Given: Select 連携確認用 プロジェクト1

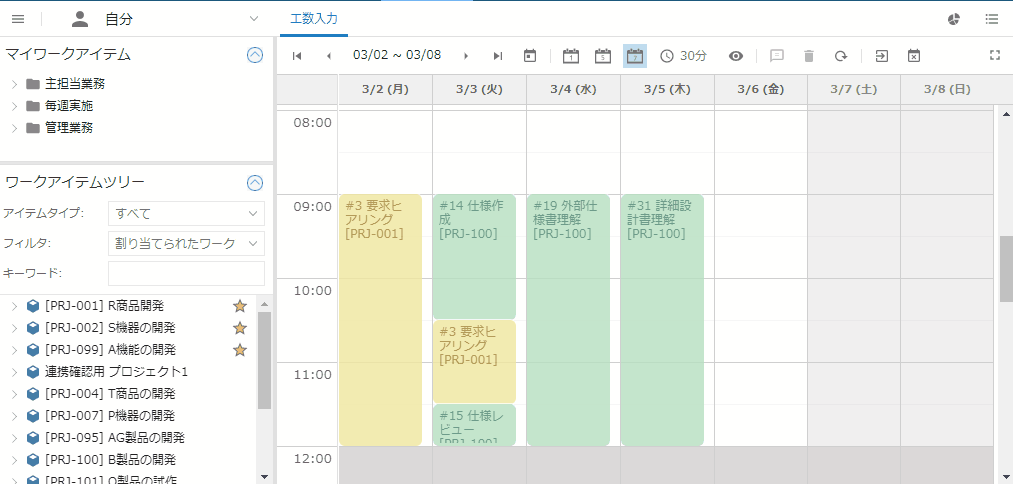Looking at the screenshot, I should point(116,372).
